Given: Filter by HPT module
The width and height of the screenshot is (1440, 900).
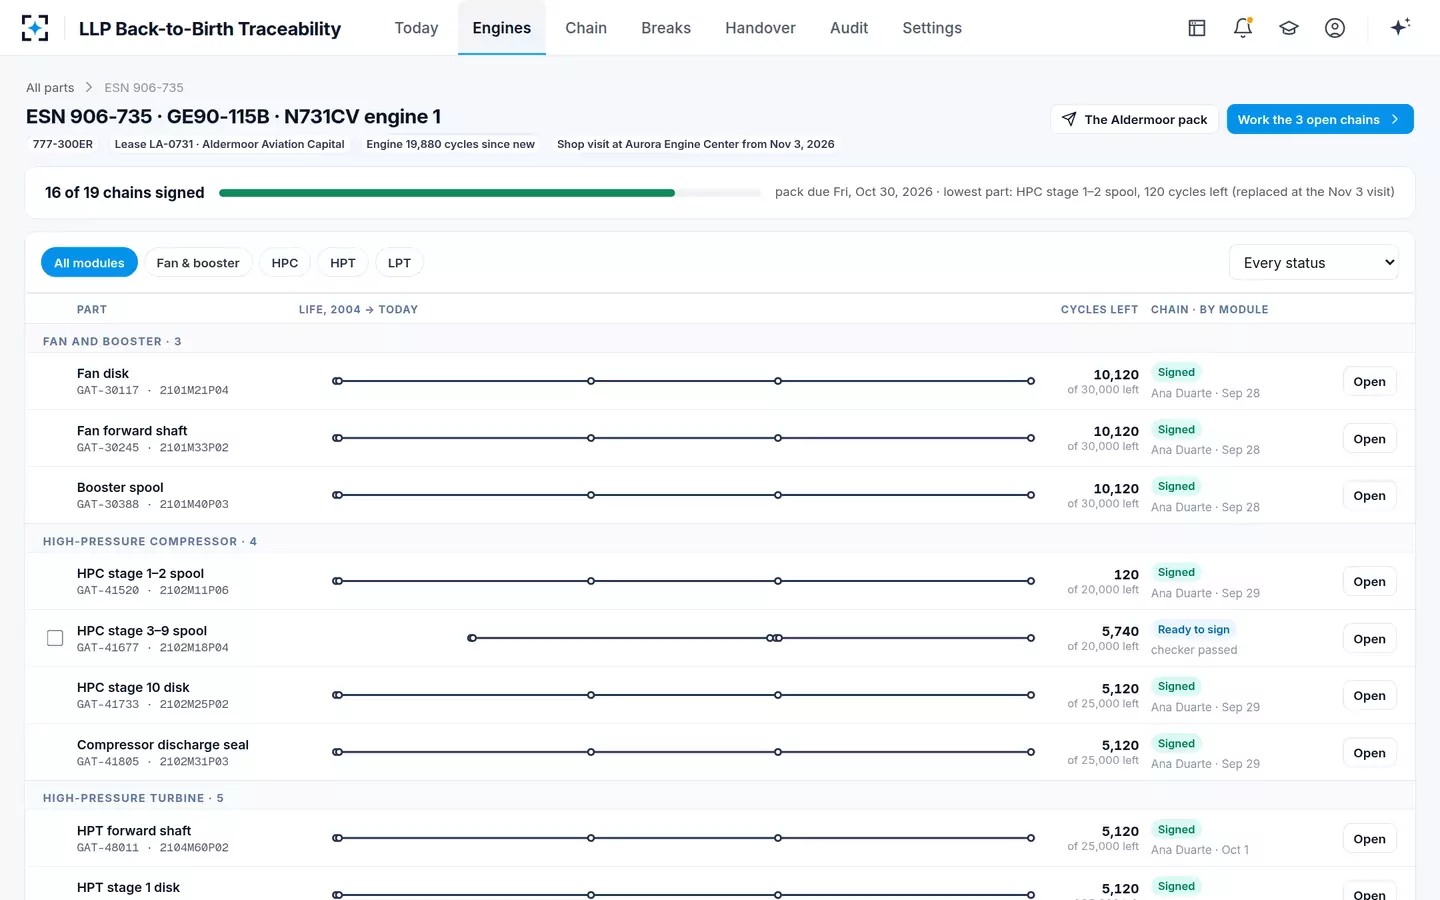Looking at the screenshot, I should (343, 263).
